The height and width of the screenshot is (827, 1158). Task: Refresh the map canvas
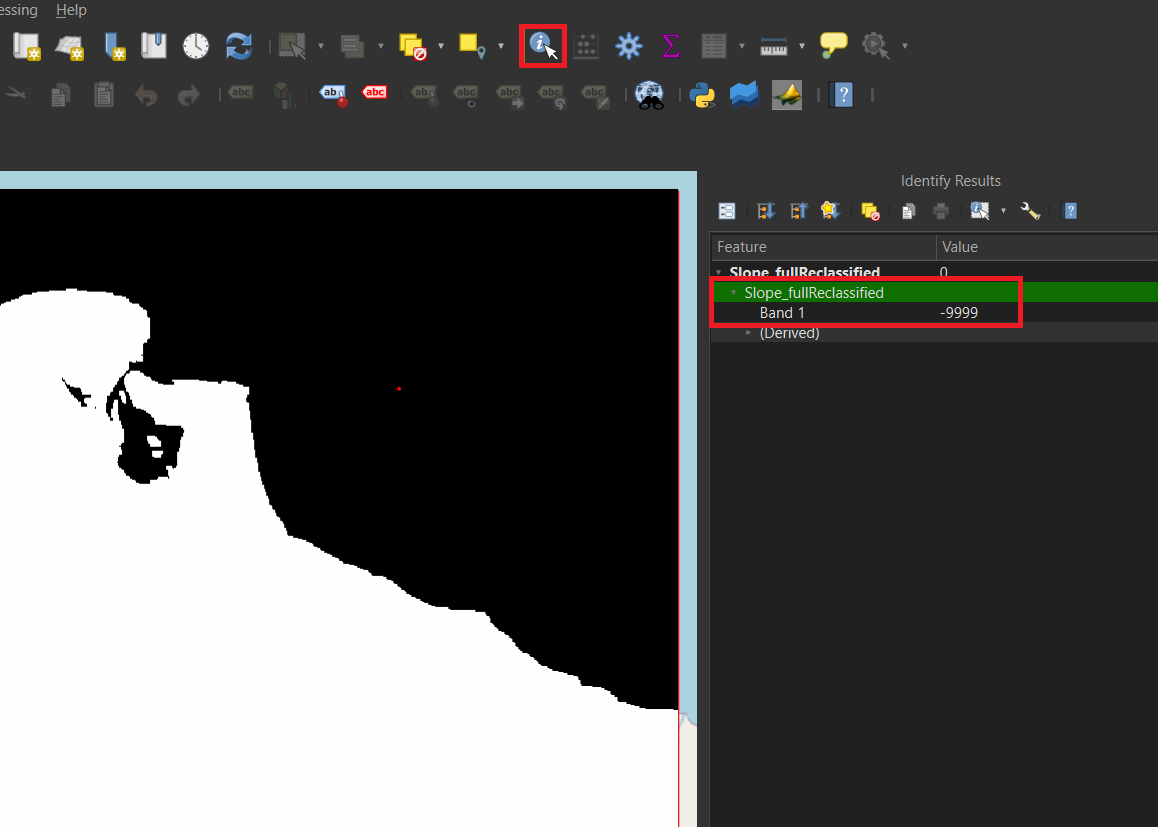pos(238,46)
